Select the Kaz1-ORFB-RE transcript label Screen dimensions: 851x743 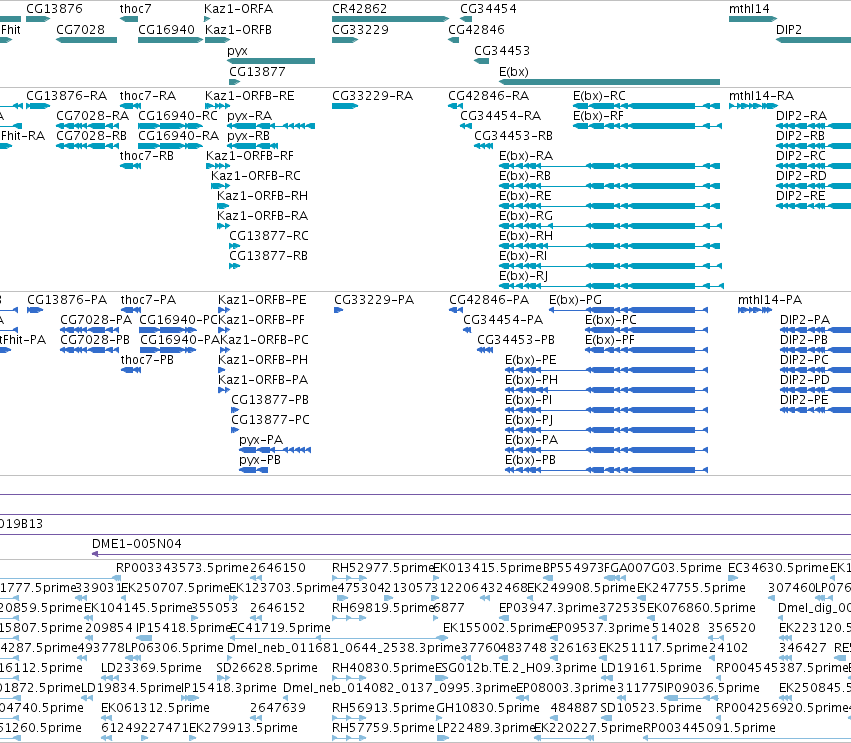[250, 96]
